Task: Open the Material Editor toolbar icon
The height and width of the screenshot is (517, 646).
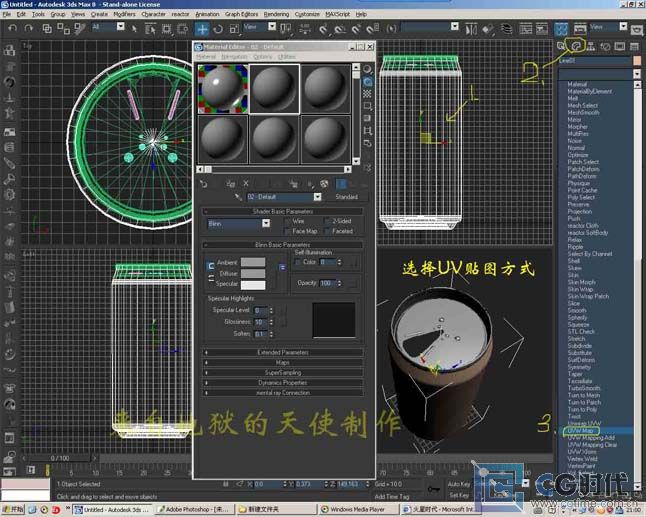Action: tap(561, 29)
